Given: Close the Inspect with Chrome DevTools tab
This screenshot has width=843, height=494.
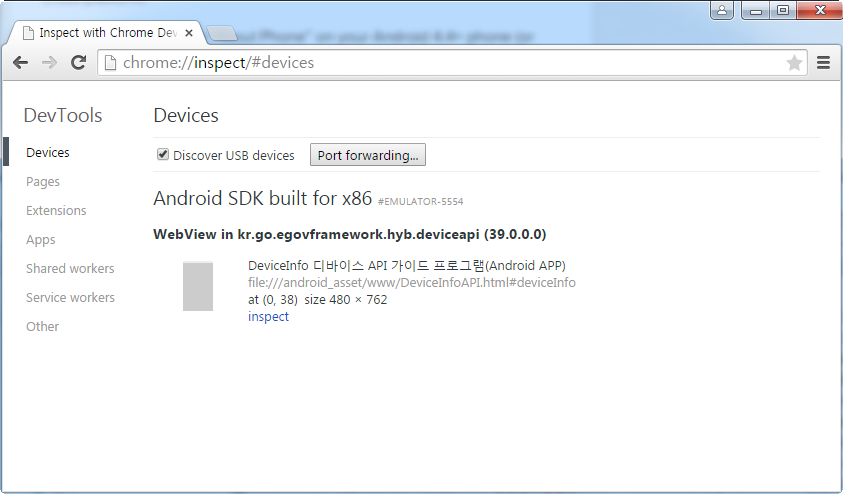Looking at the screenshot, I should click(x=189, y=33).
